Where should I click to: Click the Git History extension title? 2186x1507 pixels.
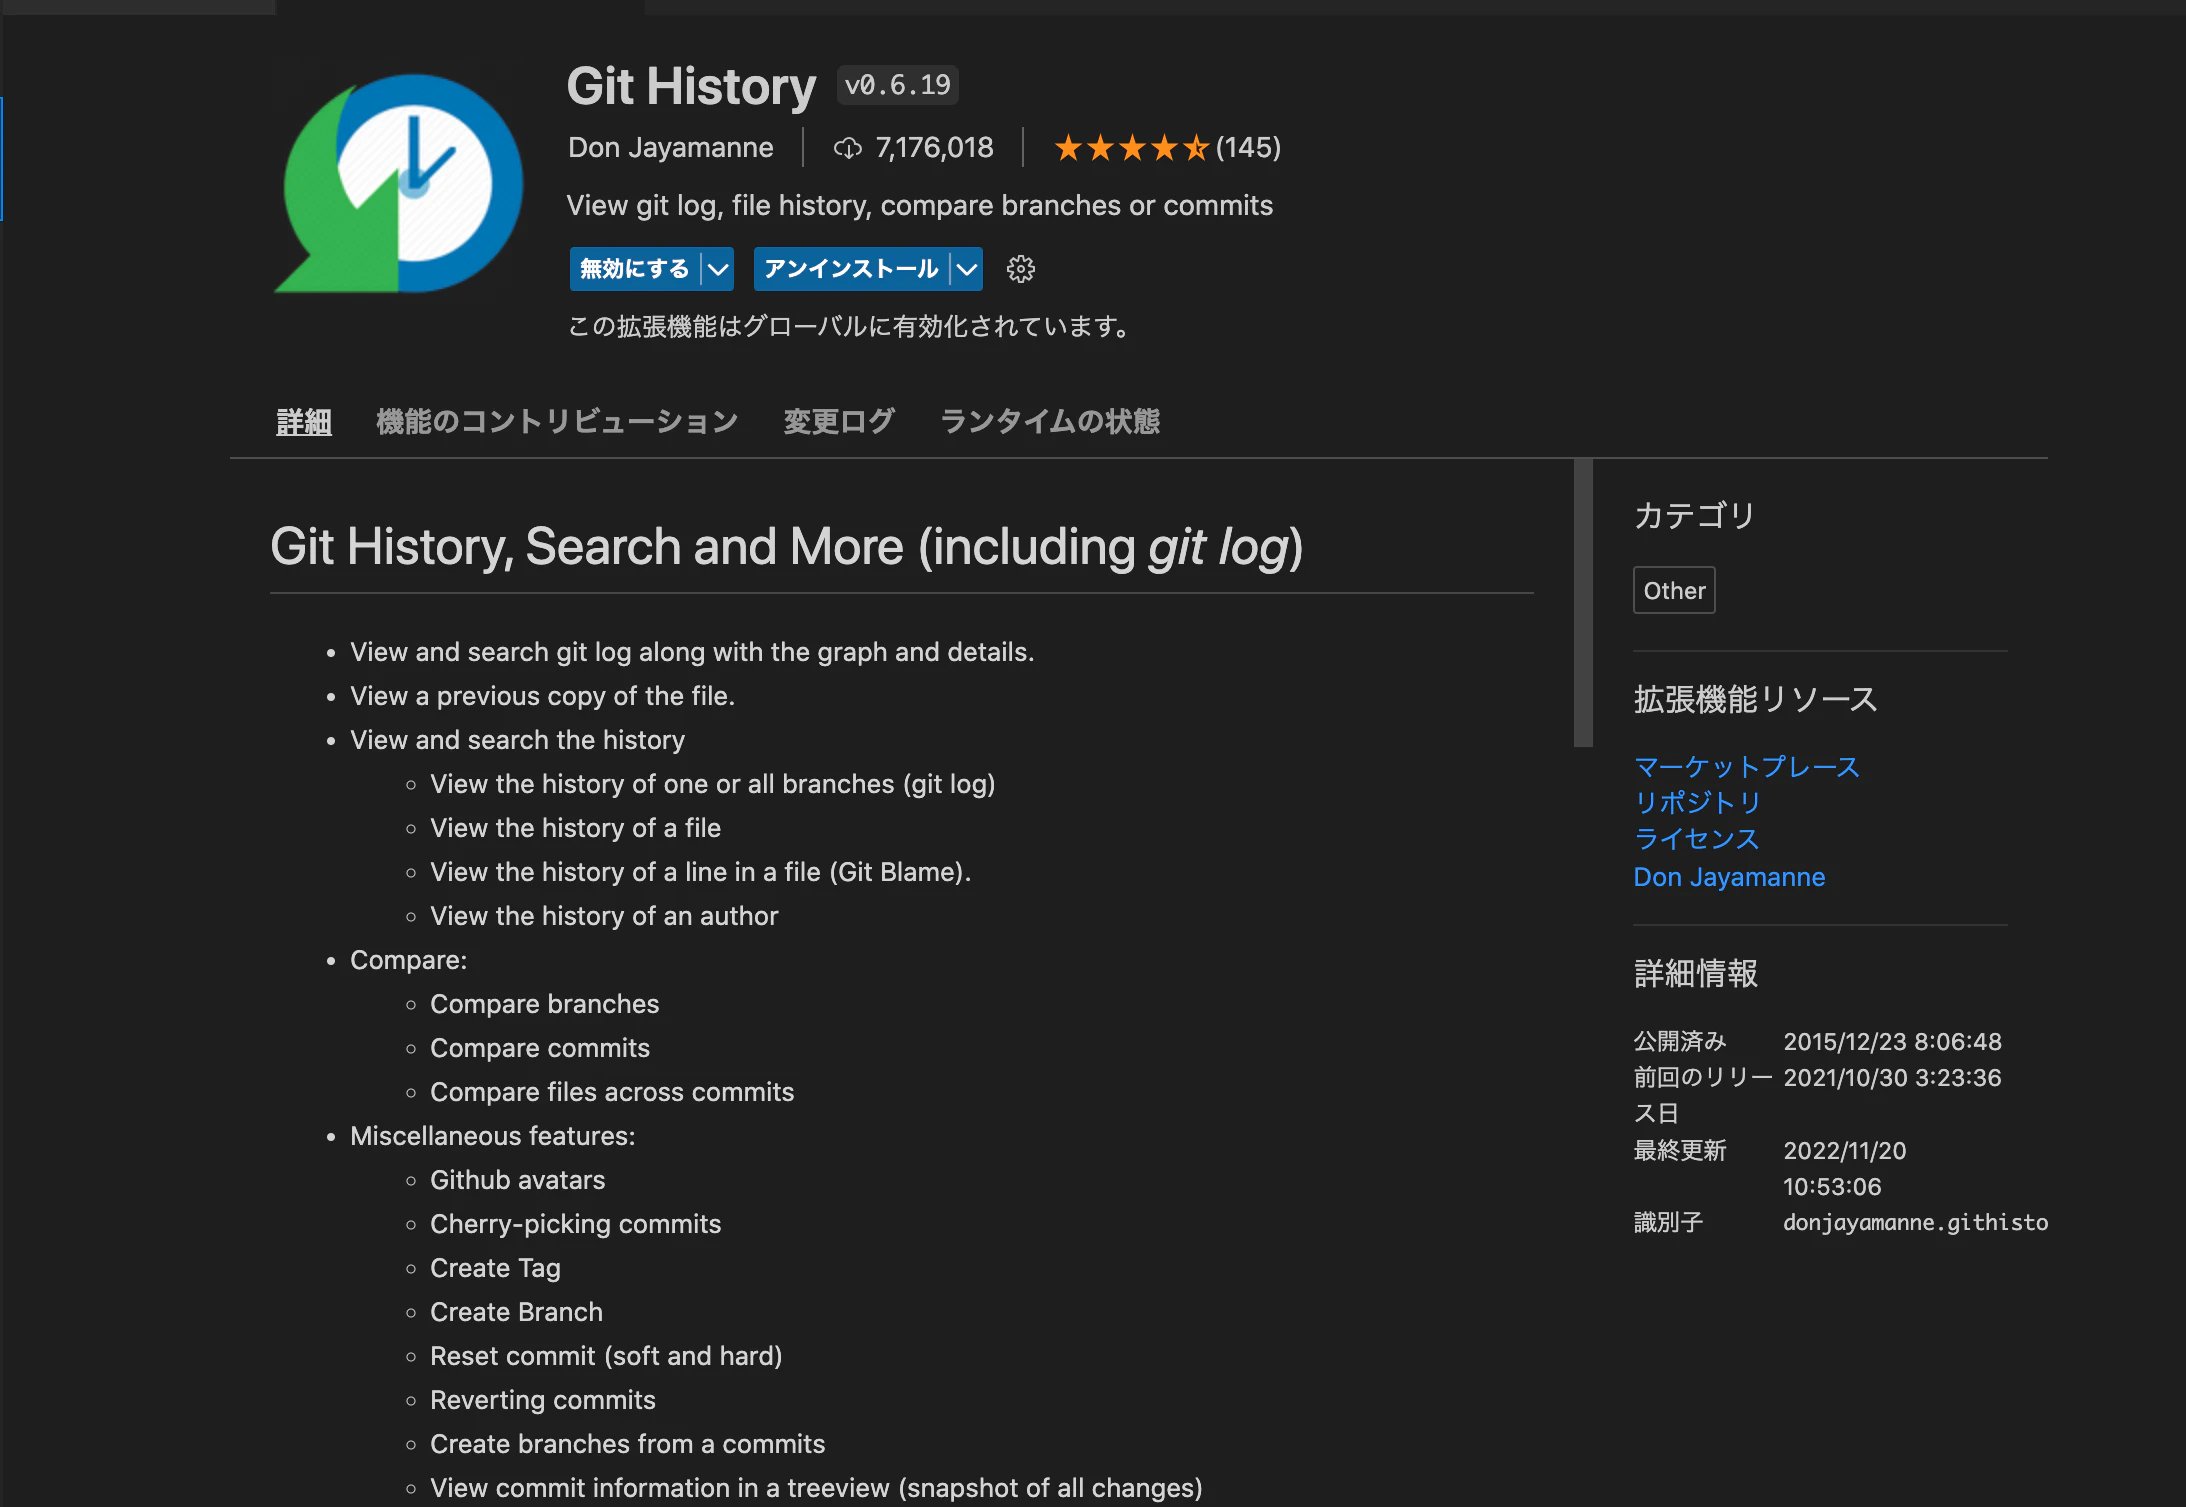click(x=691, y=86)
